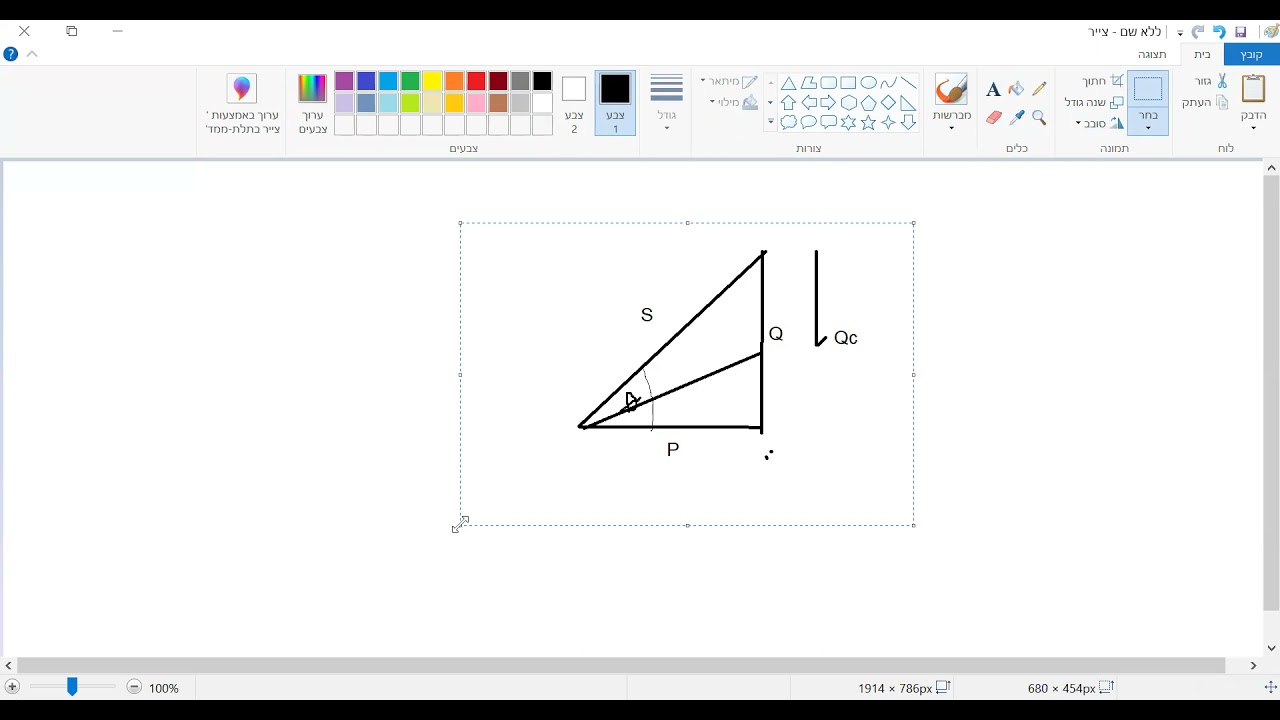Image resolution: width=1280 pixels, height=720 pixels.
Task: Collapse the ribbon with the chevron
Action: pyautogui.click(x=32, y=54)
